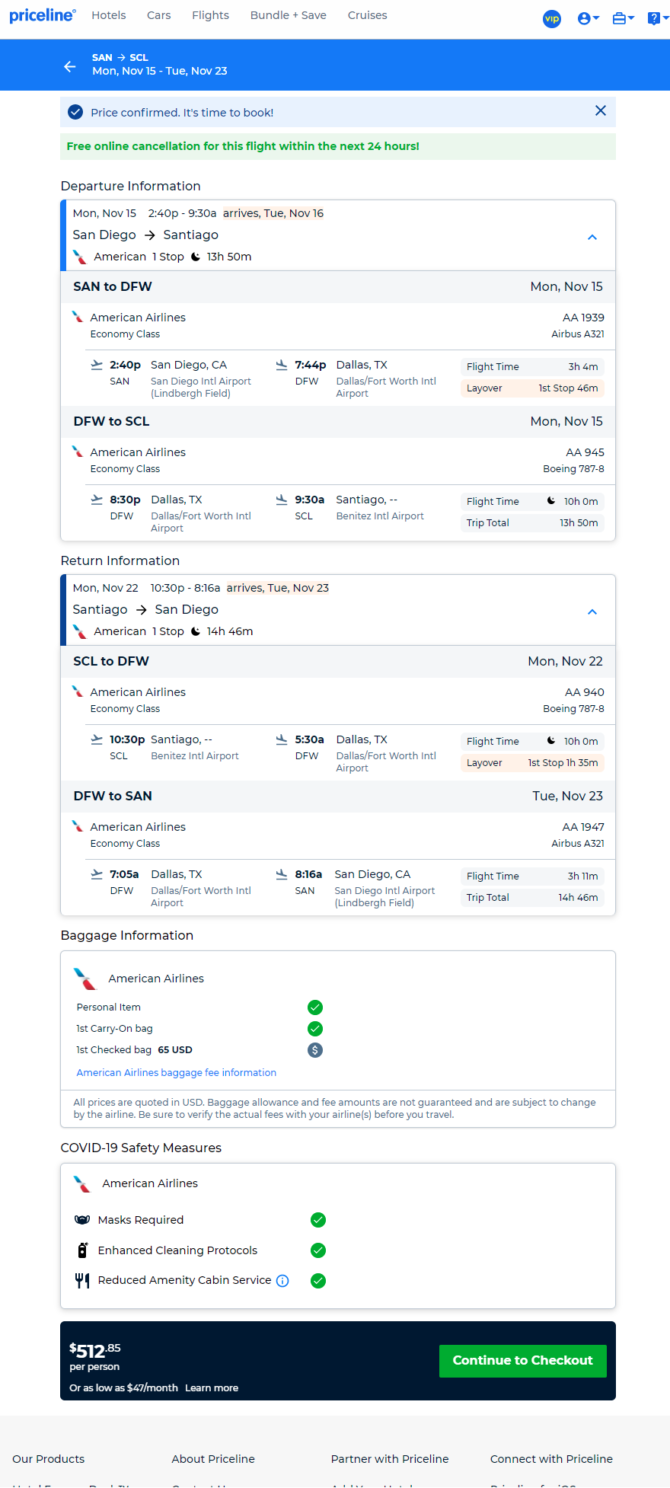The image size is (670, 1488).
Task: Click Our Products footer heading
Action: (x=48, y=1459)
